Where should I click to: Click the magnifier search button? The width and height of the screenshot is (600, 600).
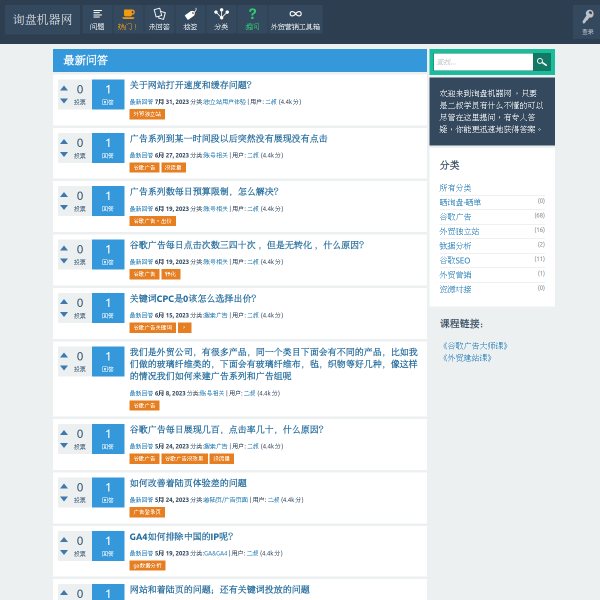click(541, 62)
